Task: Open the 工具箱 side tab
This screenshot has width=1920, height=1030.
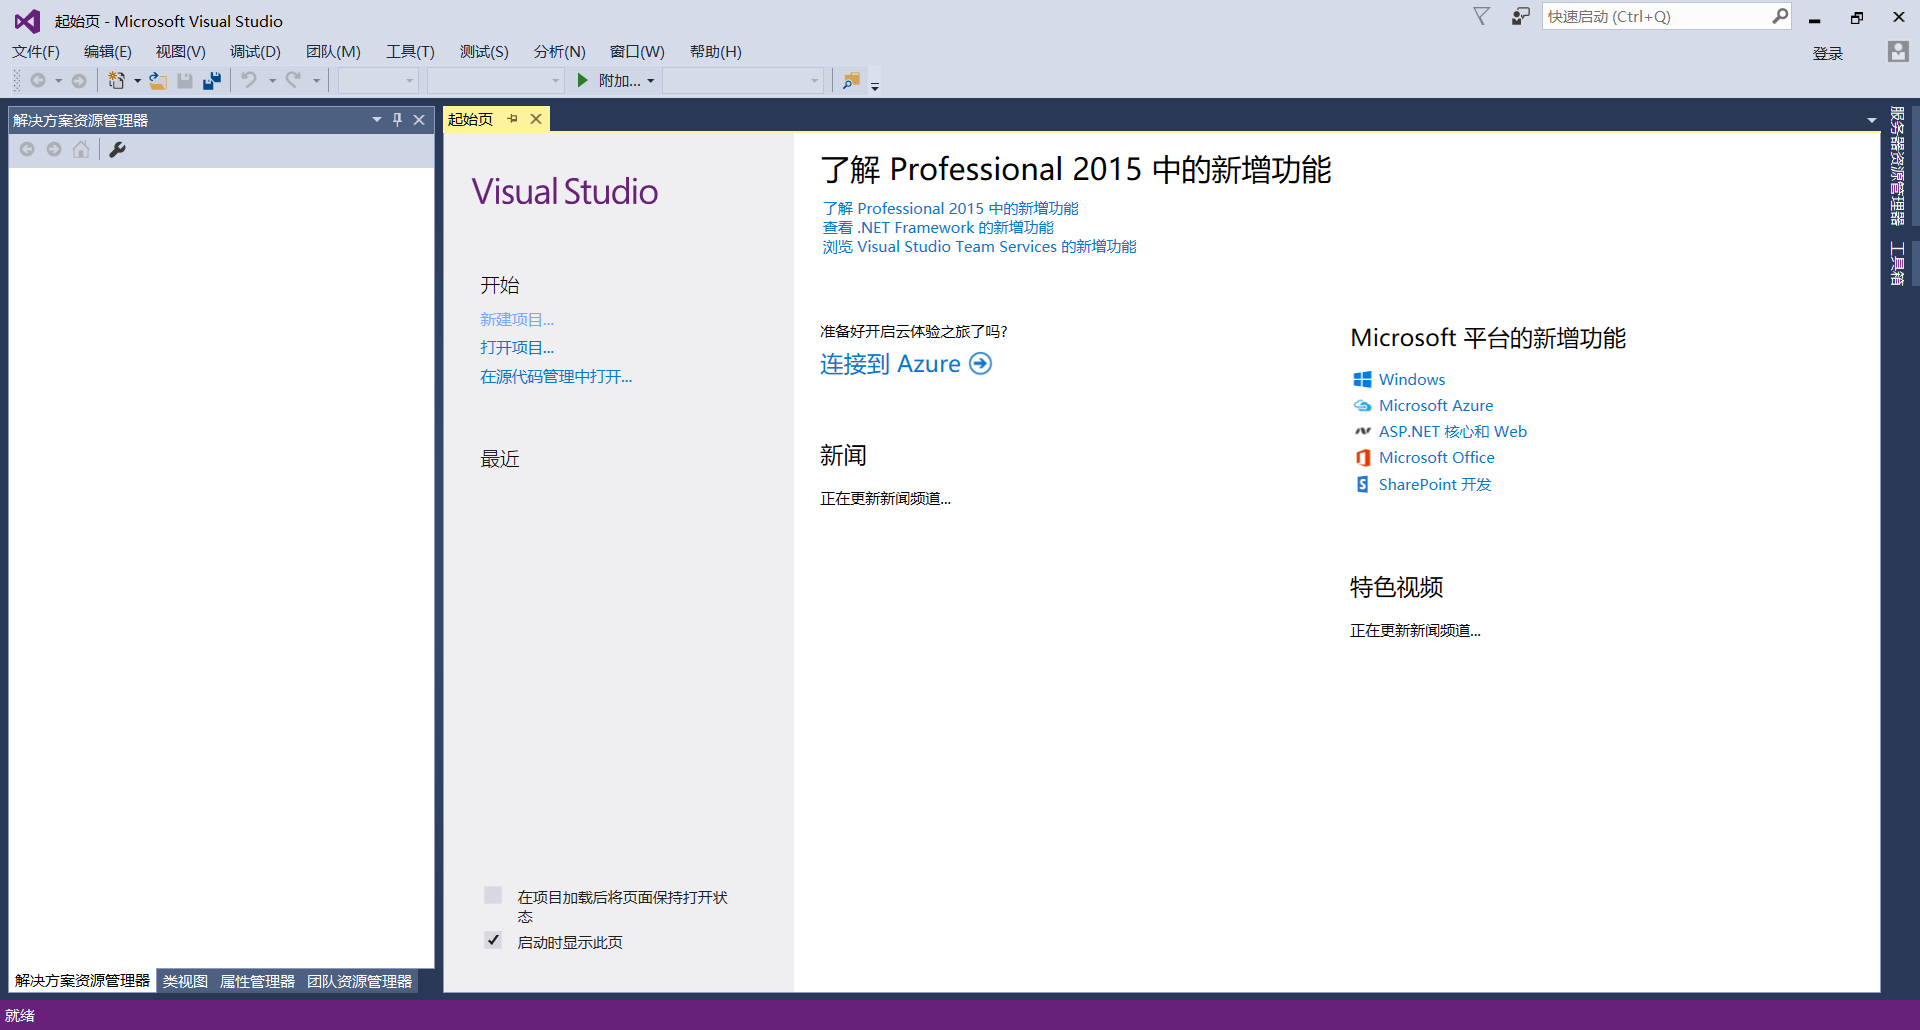Action: (1897, 264)
